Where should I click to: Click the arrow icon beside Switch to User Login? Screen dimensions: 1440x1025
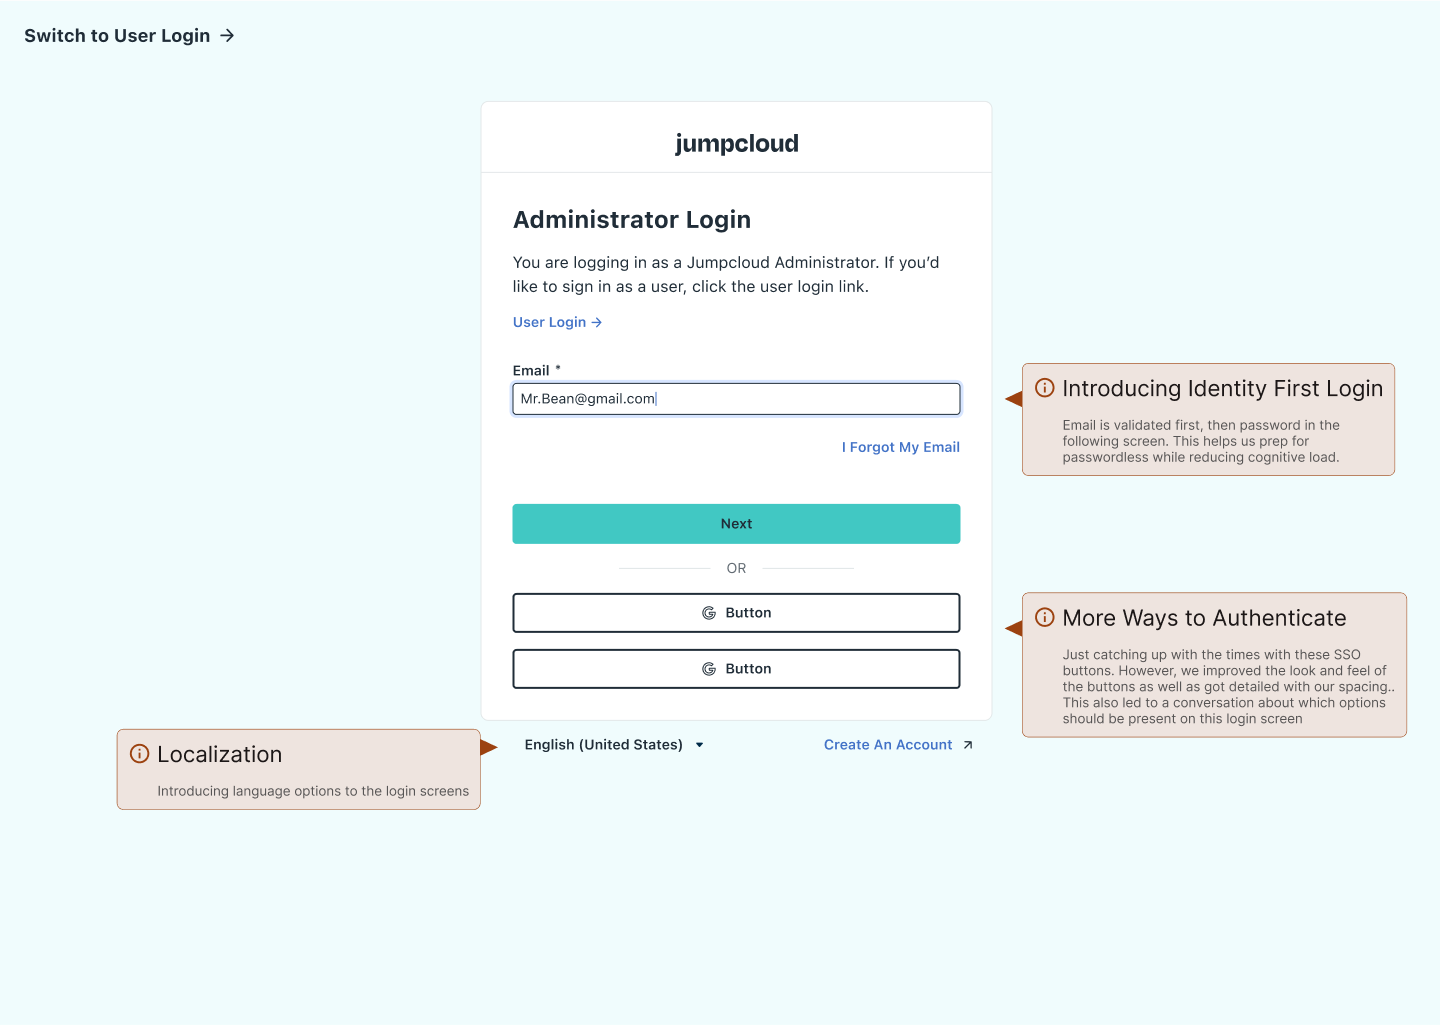(227, 36)
